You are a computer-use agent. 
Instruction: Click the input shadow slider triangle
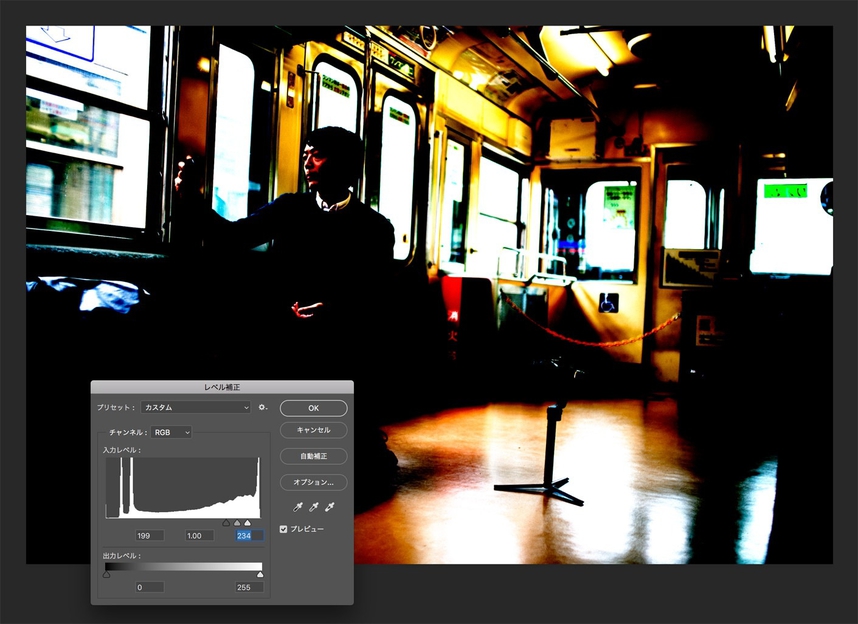coord(226,523)
